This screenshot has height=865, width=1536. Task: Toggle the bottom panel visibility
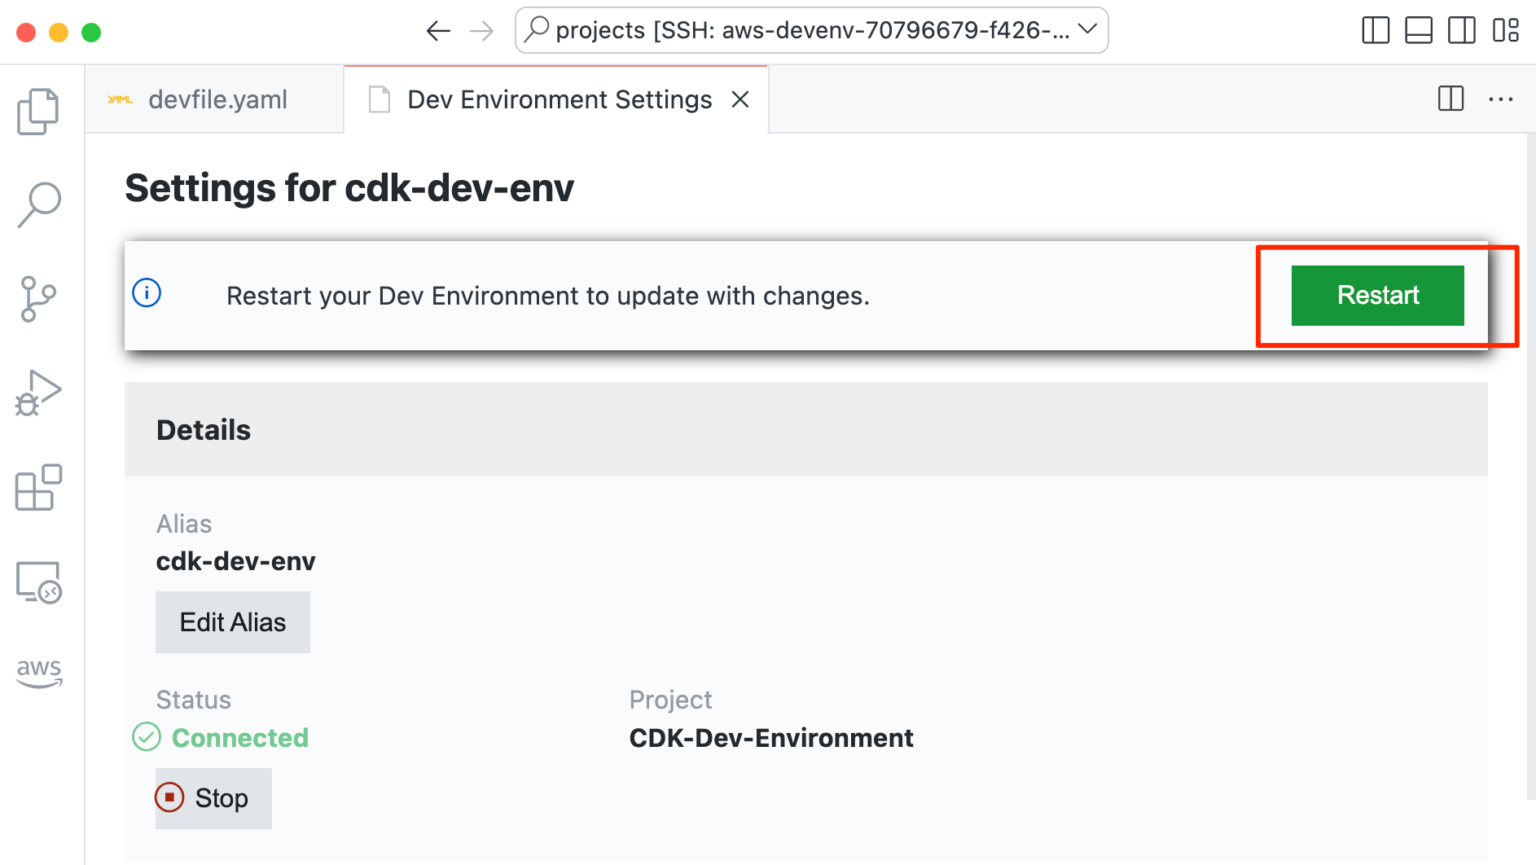tap(1418, 30)
